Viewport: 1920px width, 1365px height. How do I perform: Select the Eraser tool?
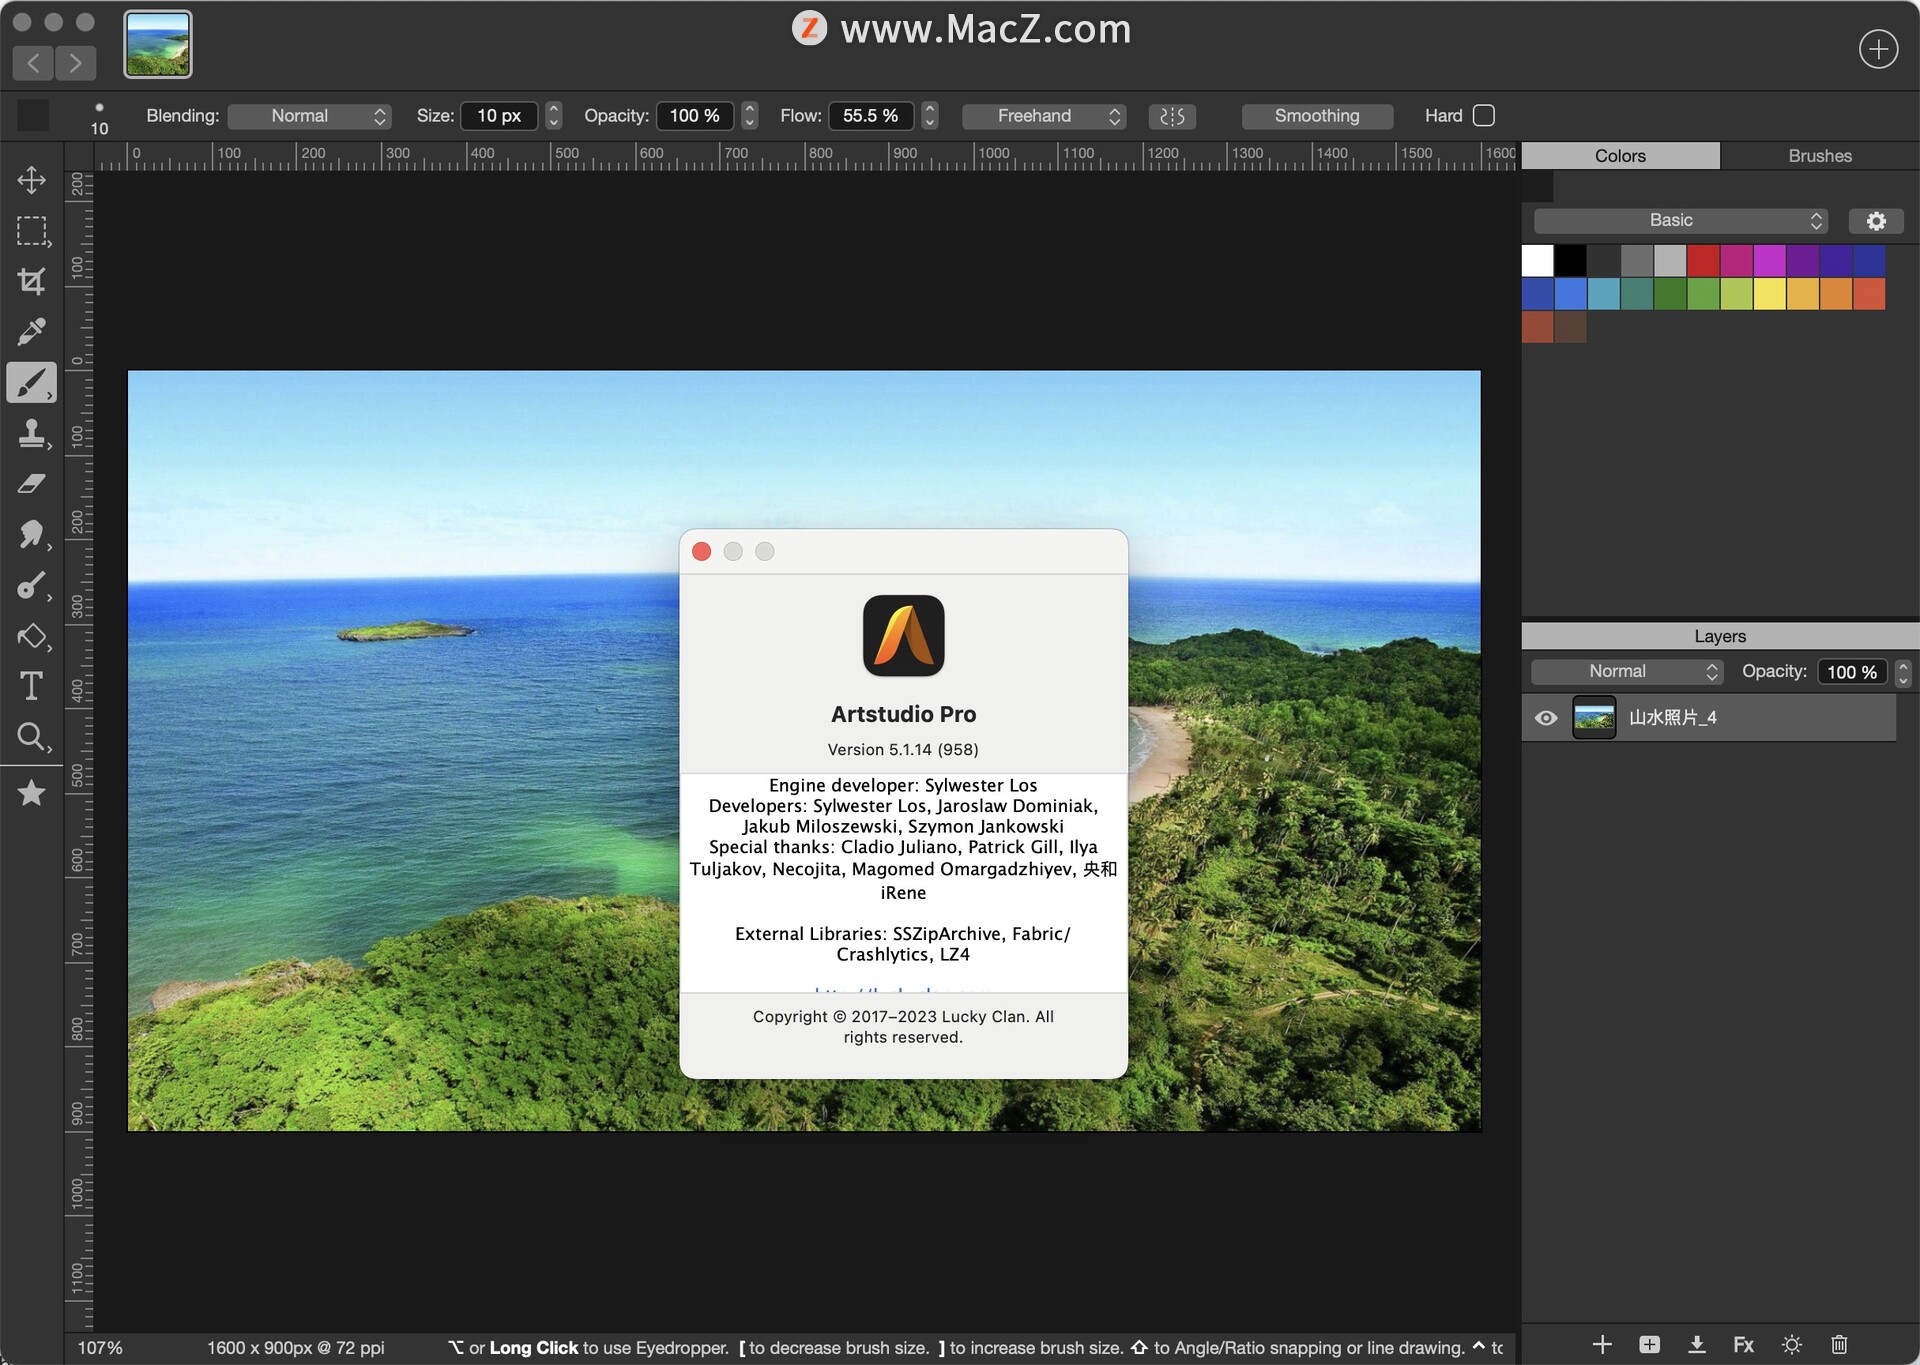click(x=31, y=484)
